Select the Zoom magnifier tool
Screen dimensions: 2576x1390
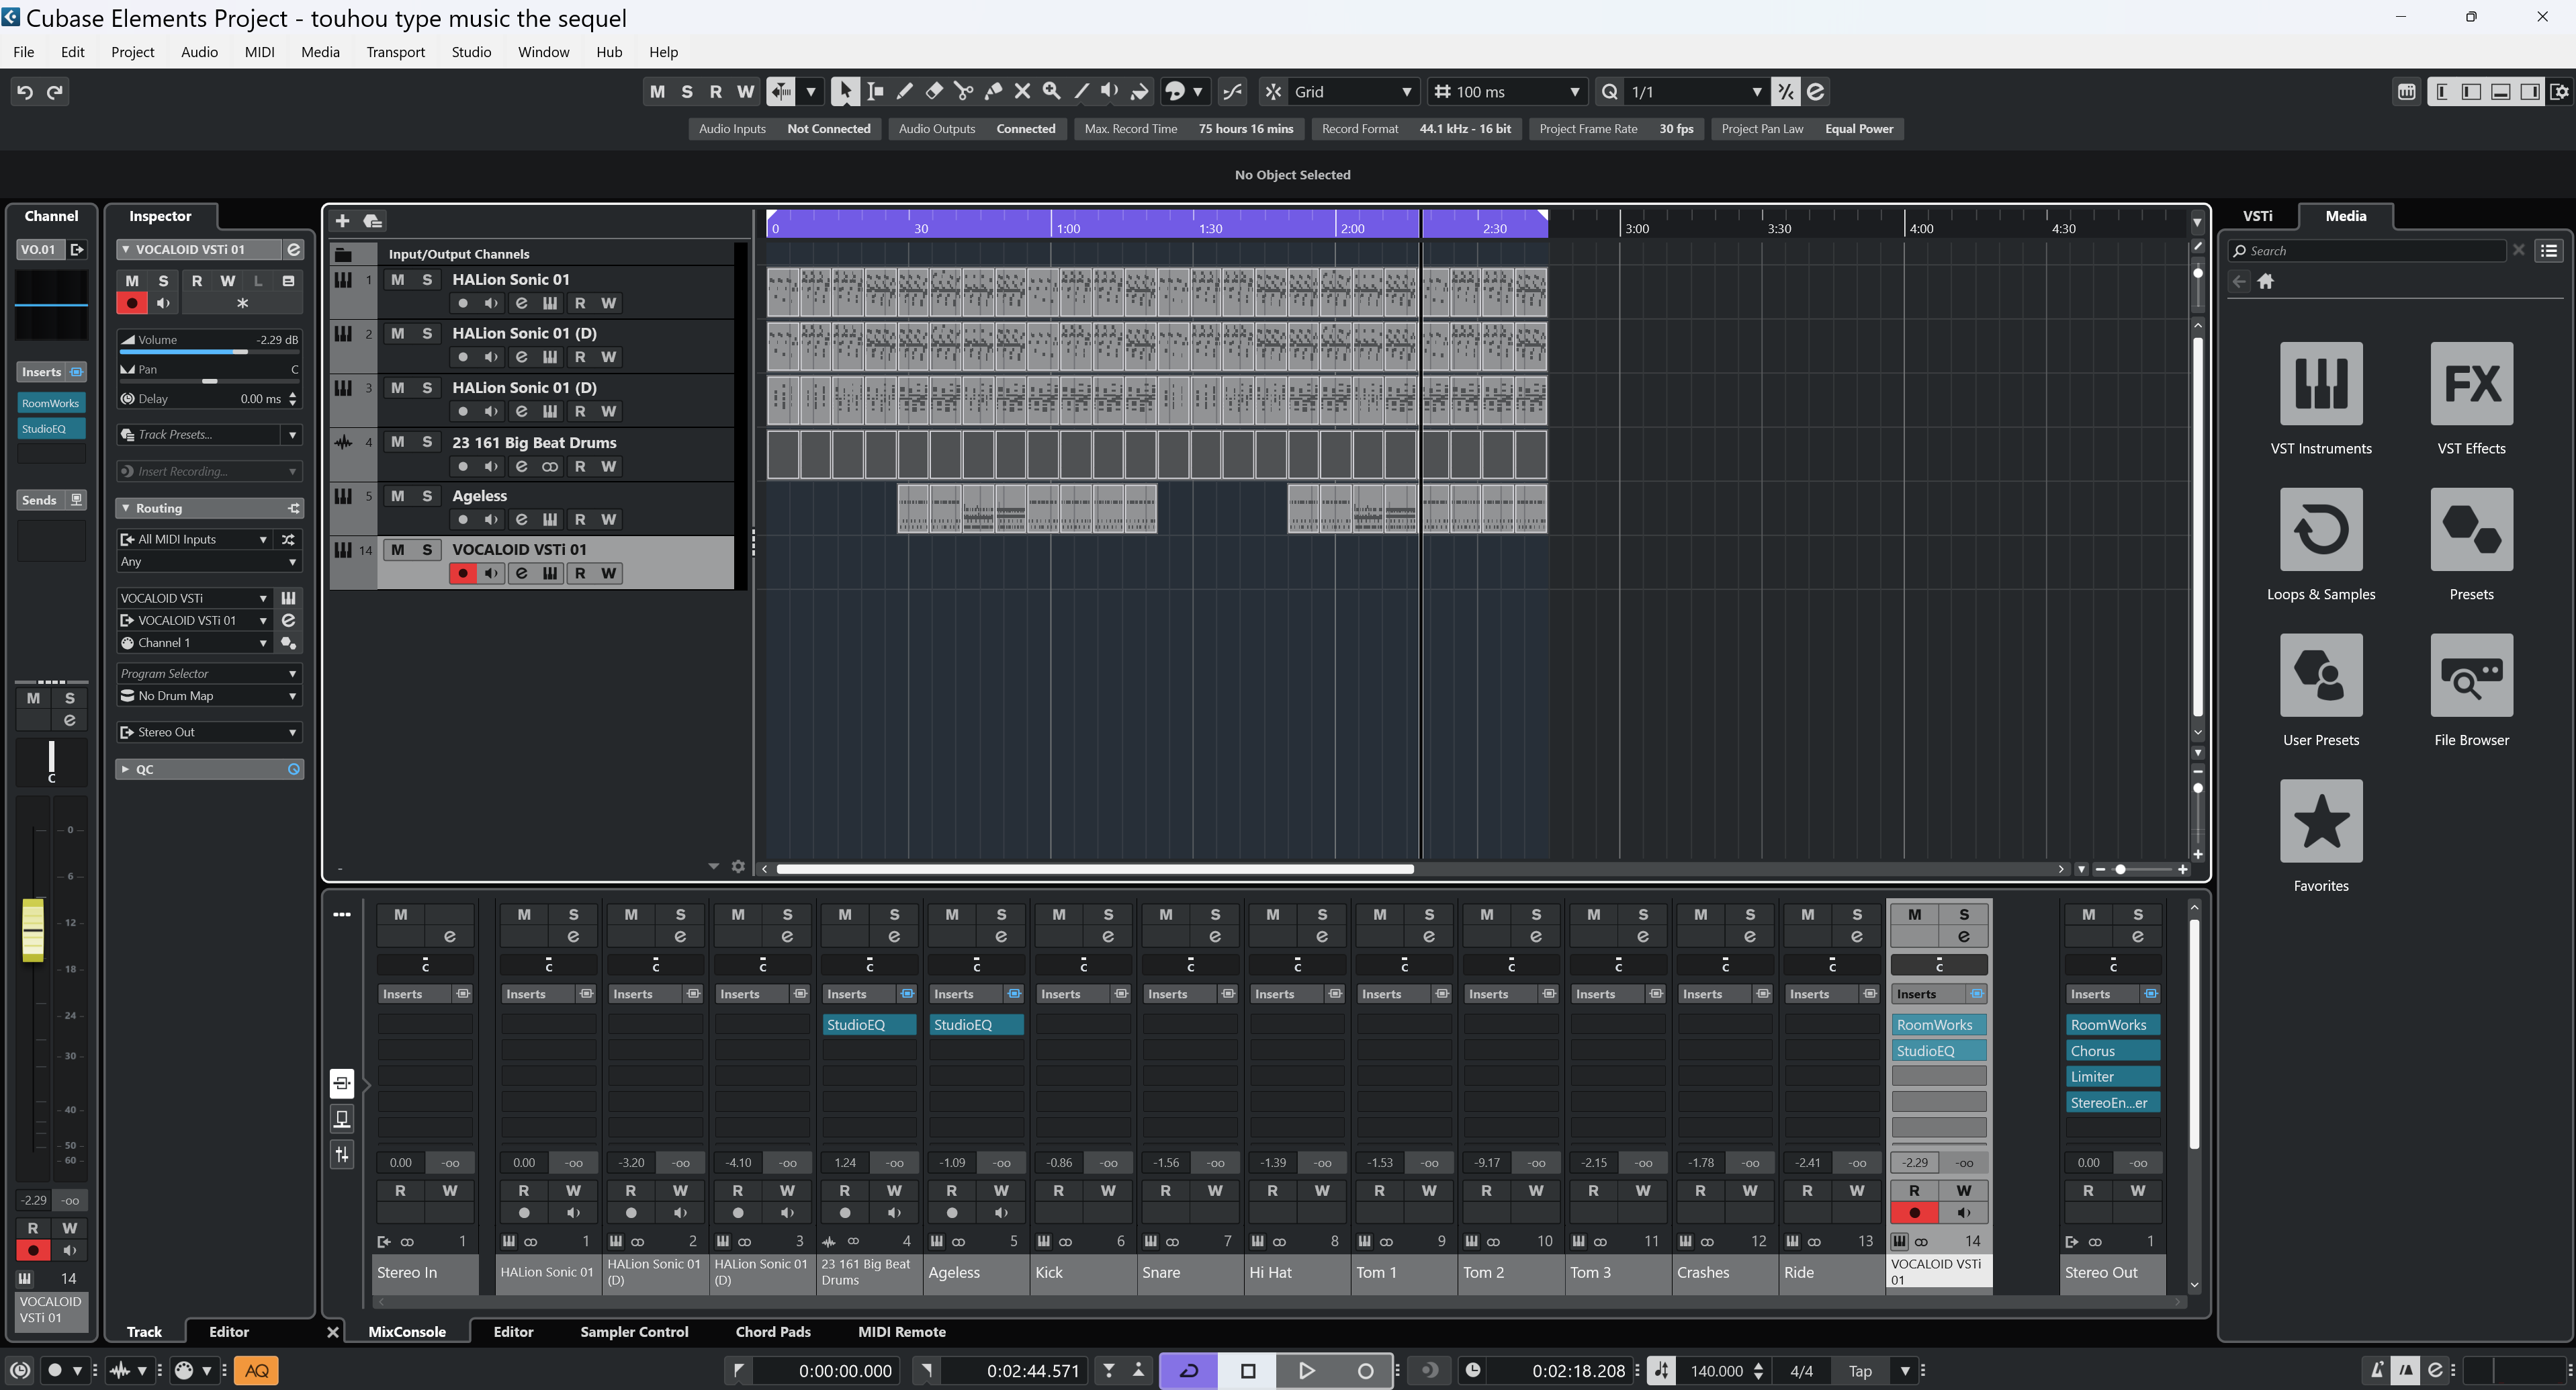(x=1051, y=91)
